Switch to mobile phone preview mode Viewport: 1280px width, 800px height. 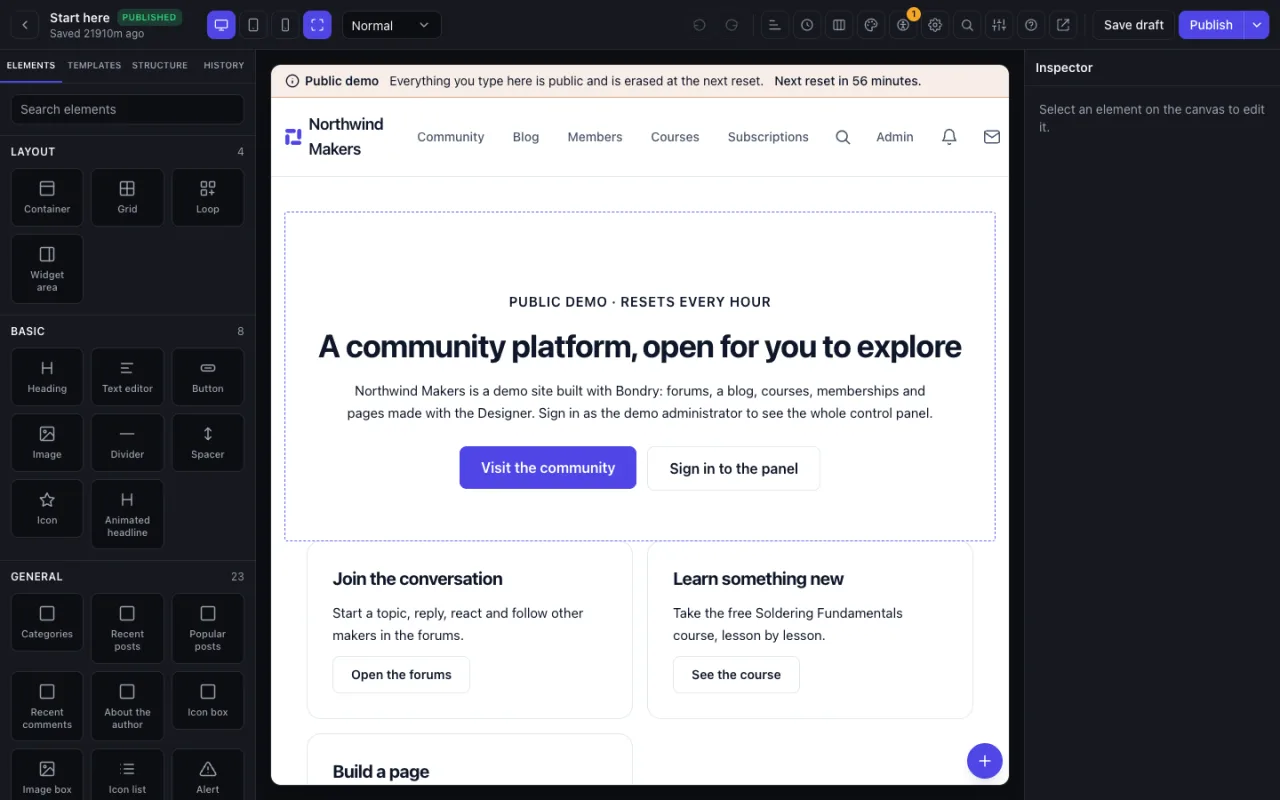coord(285,25)
